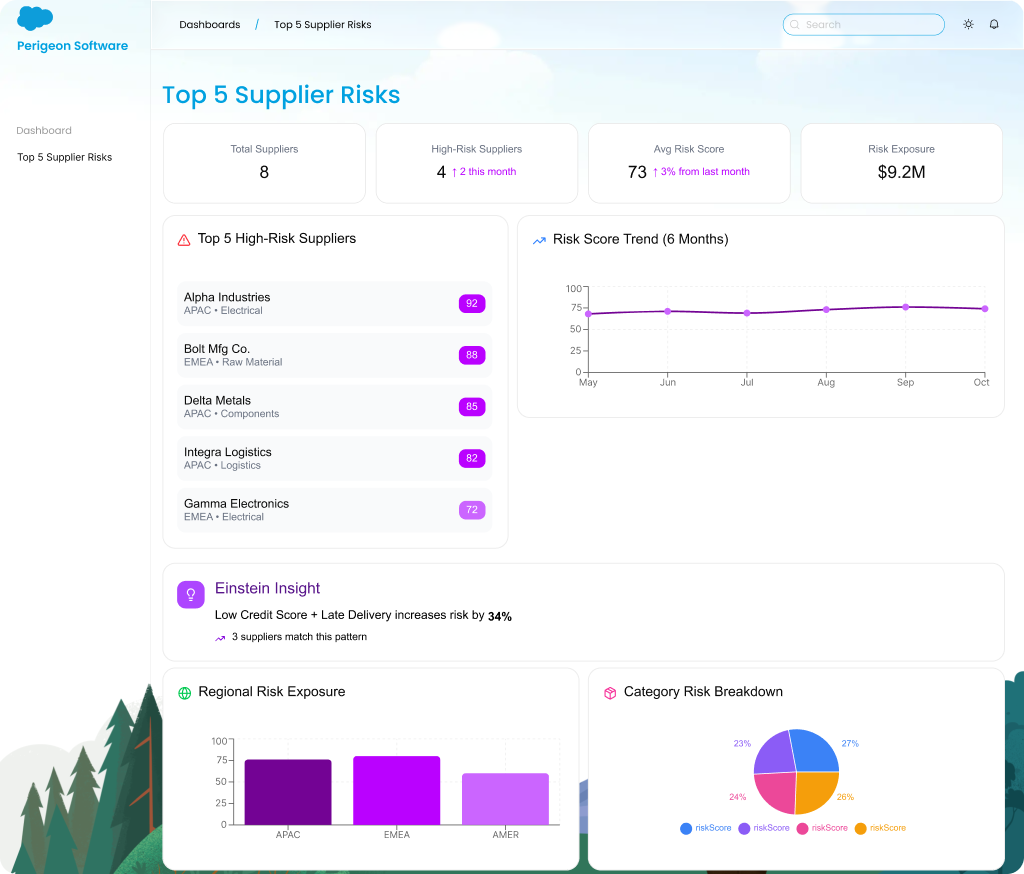
Task: Click the blue riskScore legend swatch
Action: (x=686, y=828)
